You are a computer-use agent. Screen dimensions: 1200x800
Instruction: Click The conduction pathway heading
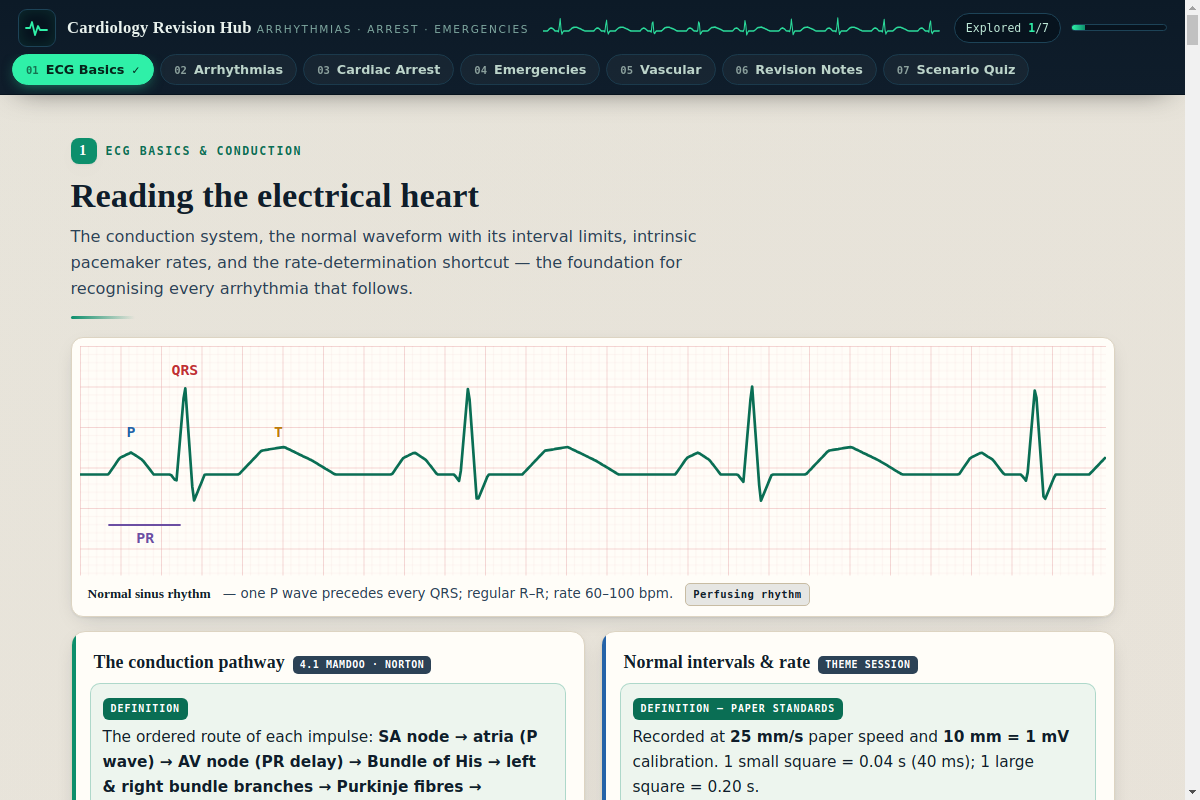(x=189, y=662)
